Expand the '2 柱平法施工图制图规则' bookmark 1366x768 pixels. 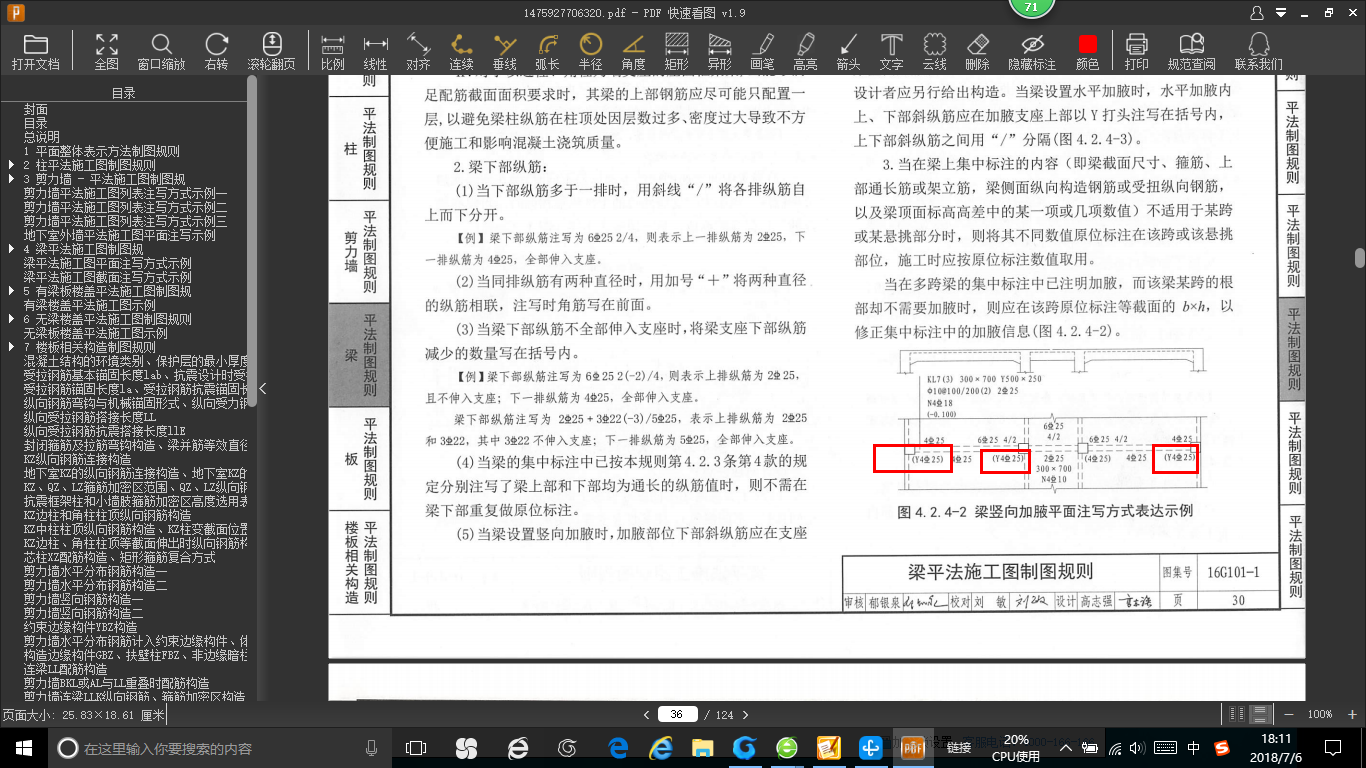click(11, 165)
